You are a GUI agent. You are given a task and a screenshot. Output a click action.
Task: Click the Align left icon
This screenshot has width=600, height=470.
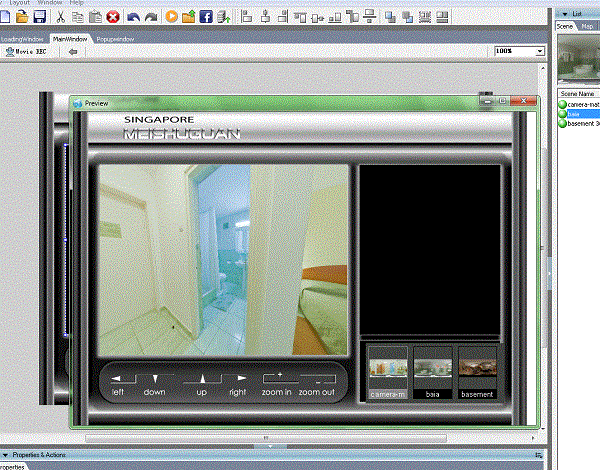point(247,17)
